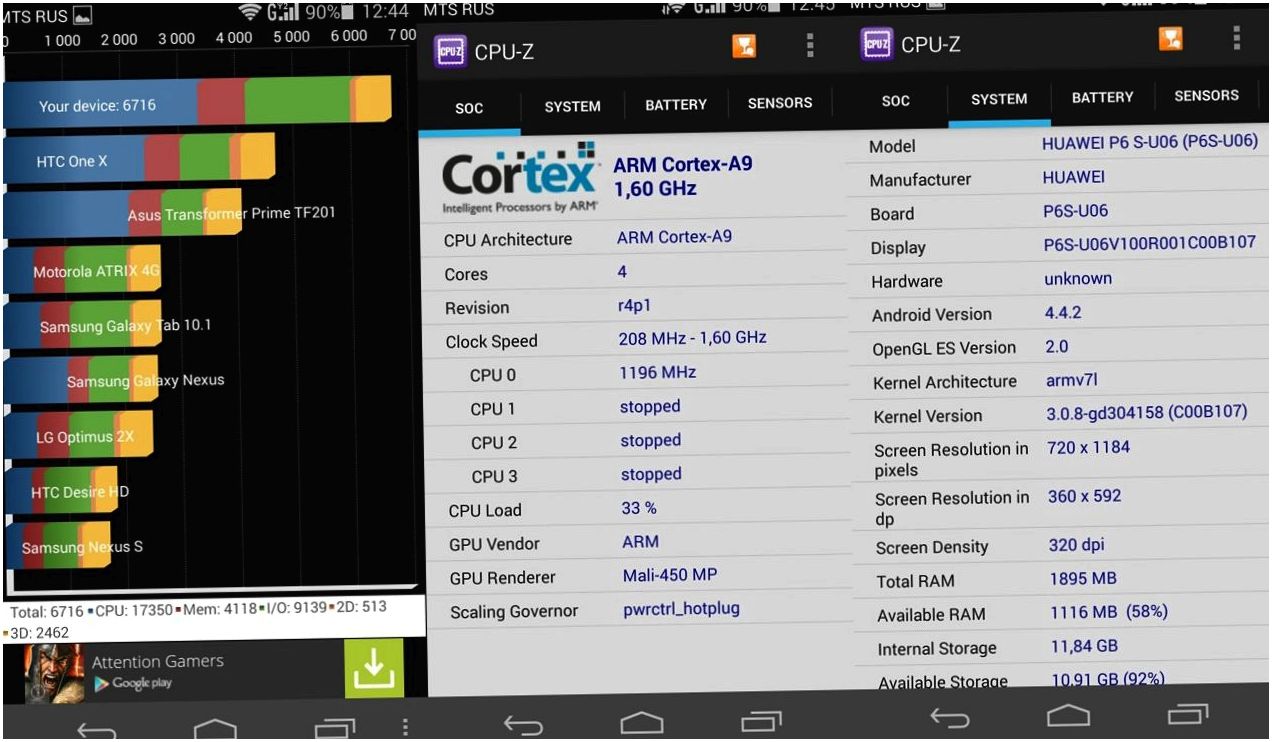
Task: Tap the CPU-Z logo in middle screen
Action: click(x=450, y=51)
